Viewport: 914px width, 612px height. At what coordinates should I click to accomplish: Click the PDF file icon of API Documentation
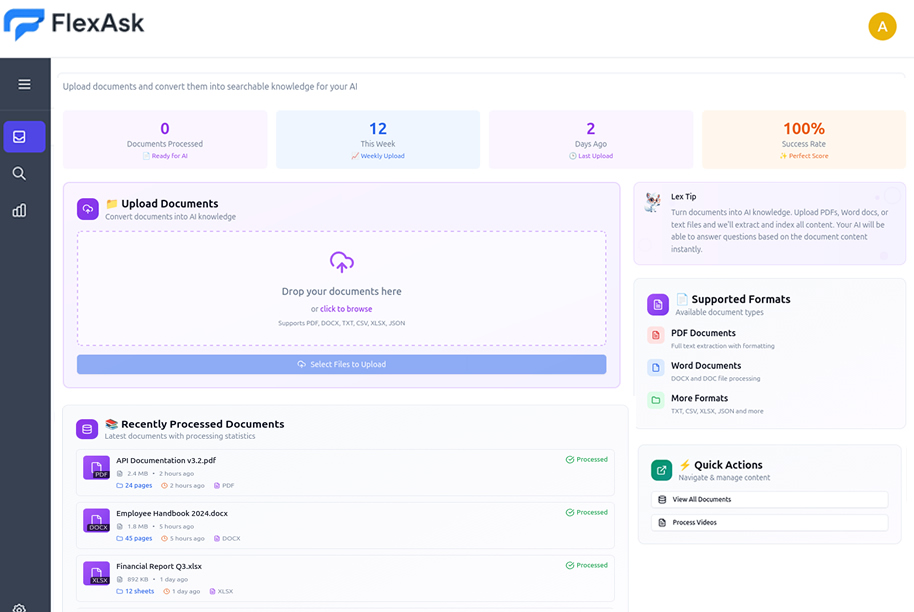click(97, 467)
